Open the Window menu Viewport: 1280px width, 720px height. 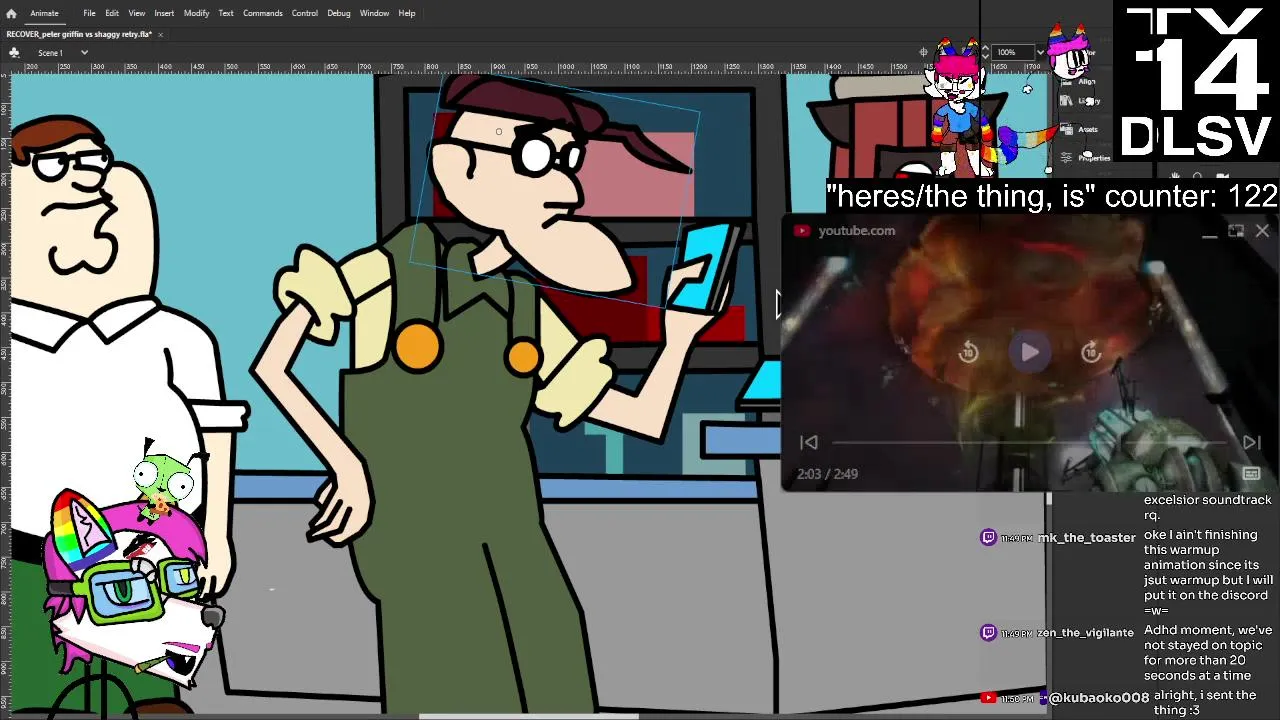click(x=374, y=13)
